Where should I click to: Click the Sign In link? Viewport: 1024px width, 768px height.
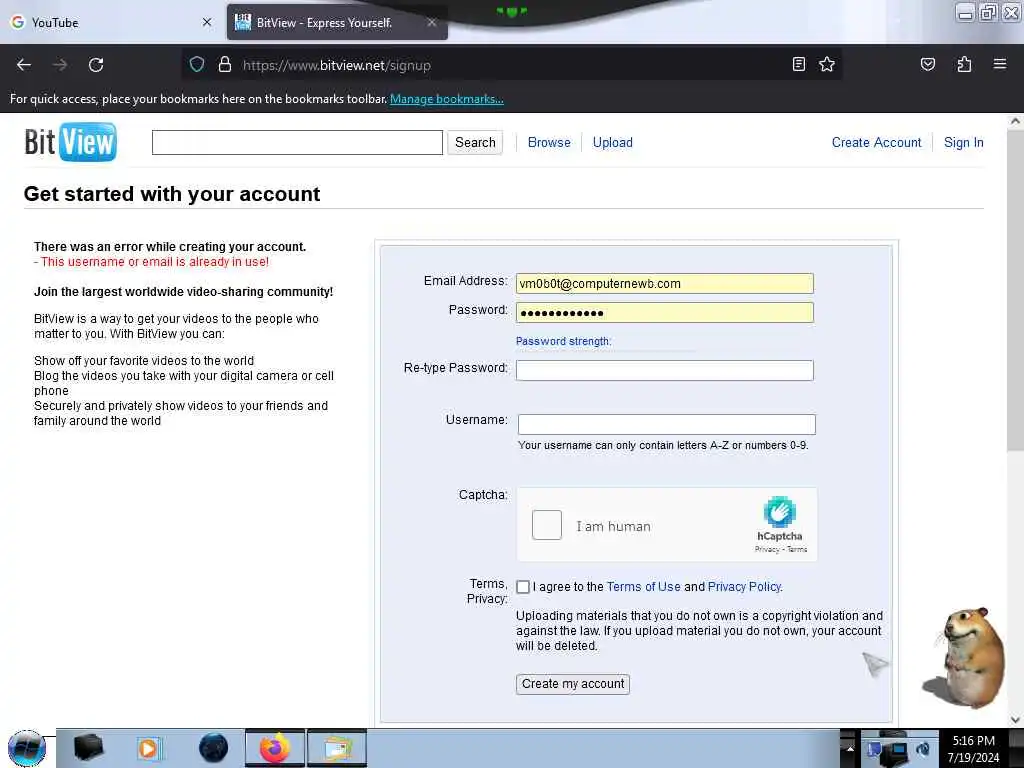pos(963,142)
